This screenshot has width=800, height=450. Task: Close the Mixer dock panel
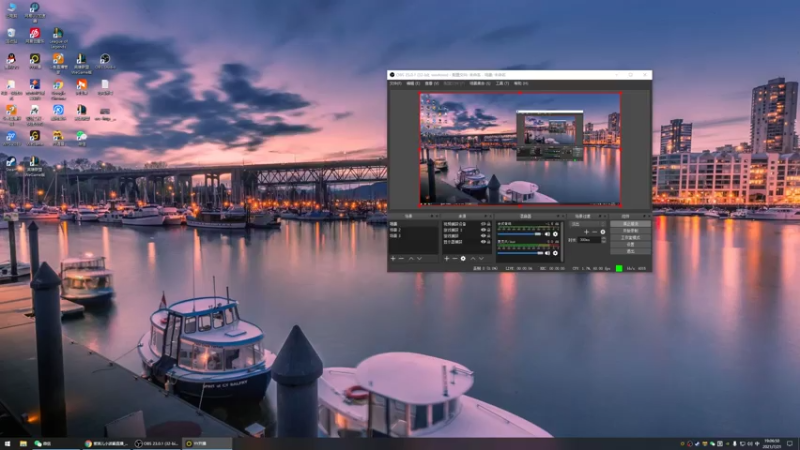(563, 216)
